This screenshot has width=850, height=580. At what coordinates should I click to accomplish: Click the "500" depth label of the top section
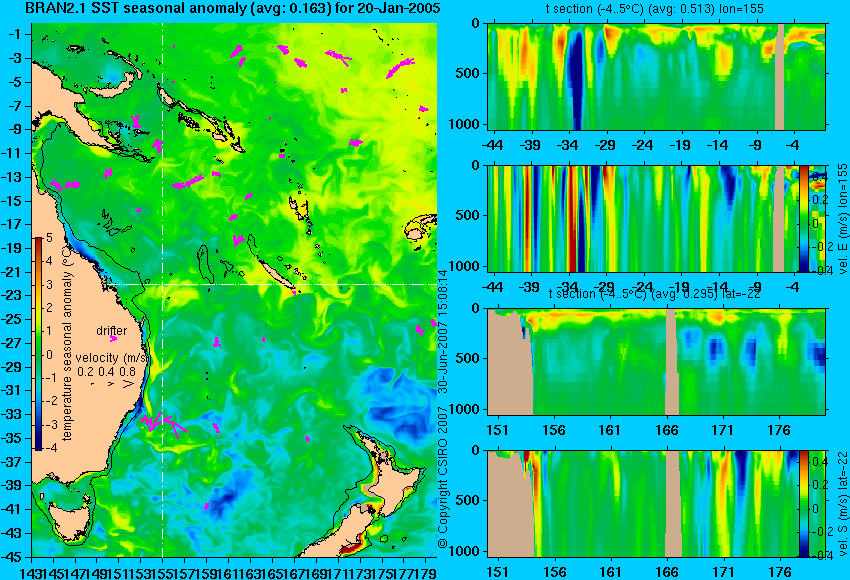coord(468,74)
